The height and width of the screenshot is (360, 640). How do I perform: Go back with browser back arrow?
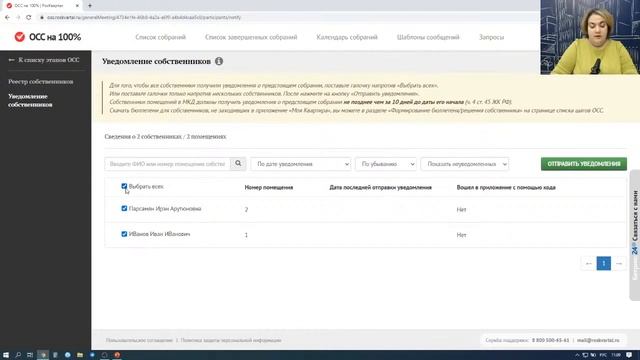coord(7,18)
